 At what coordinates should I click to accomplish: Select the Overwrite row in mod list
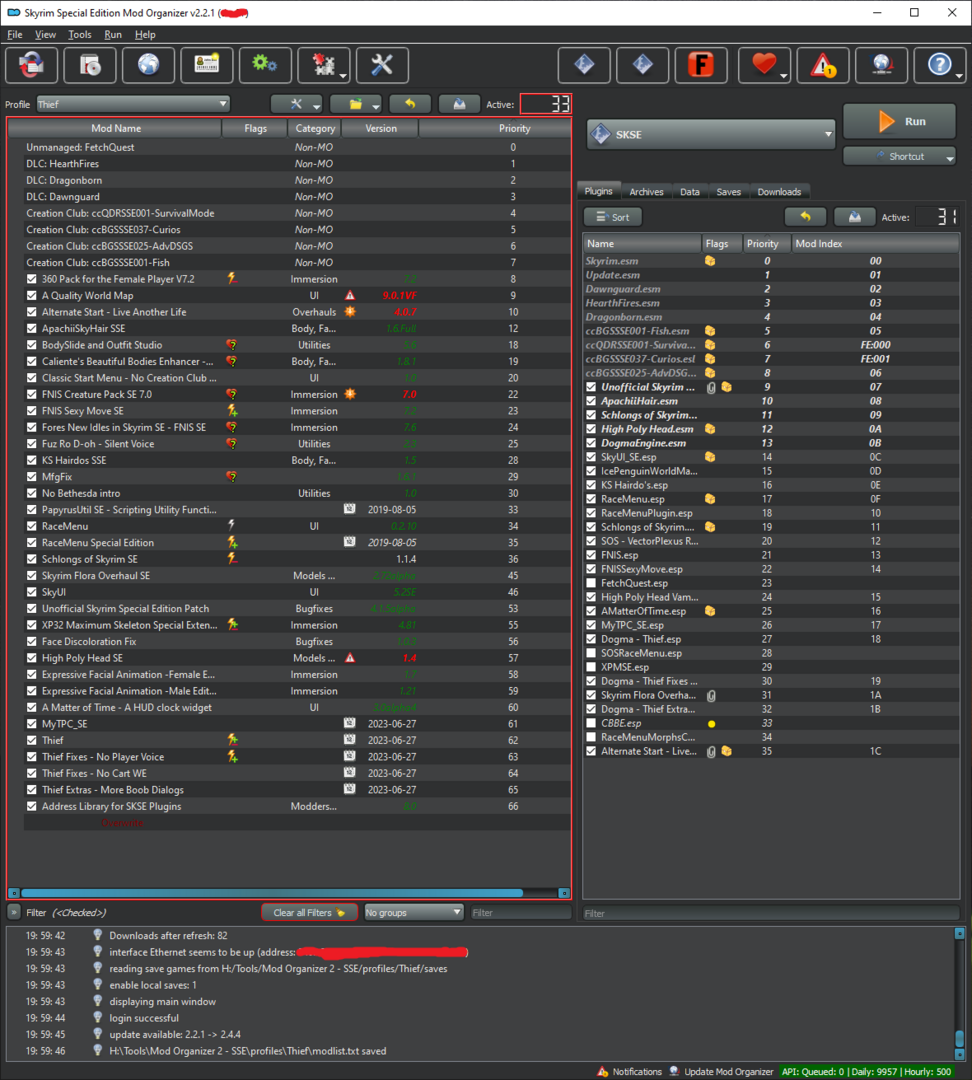[x=296, y=822]
